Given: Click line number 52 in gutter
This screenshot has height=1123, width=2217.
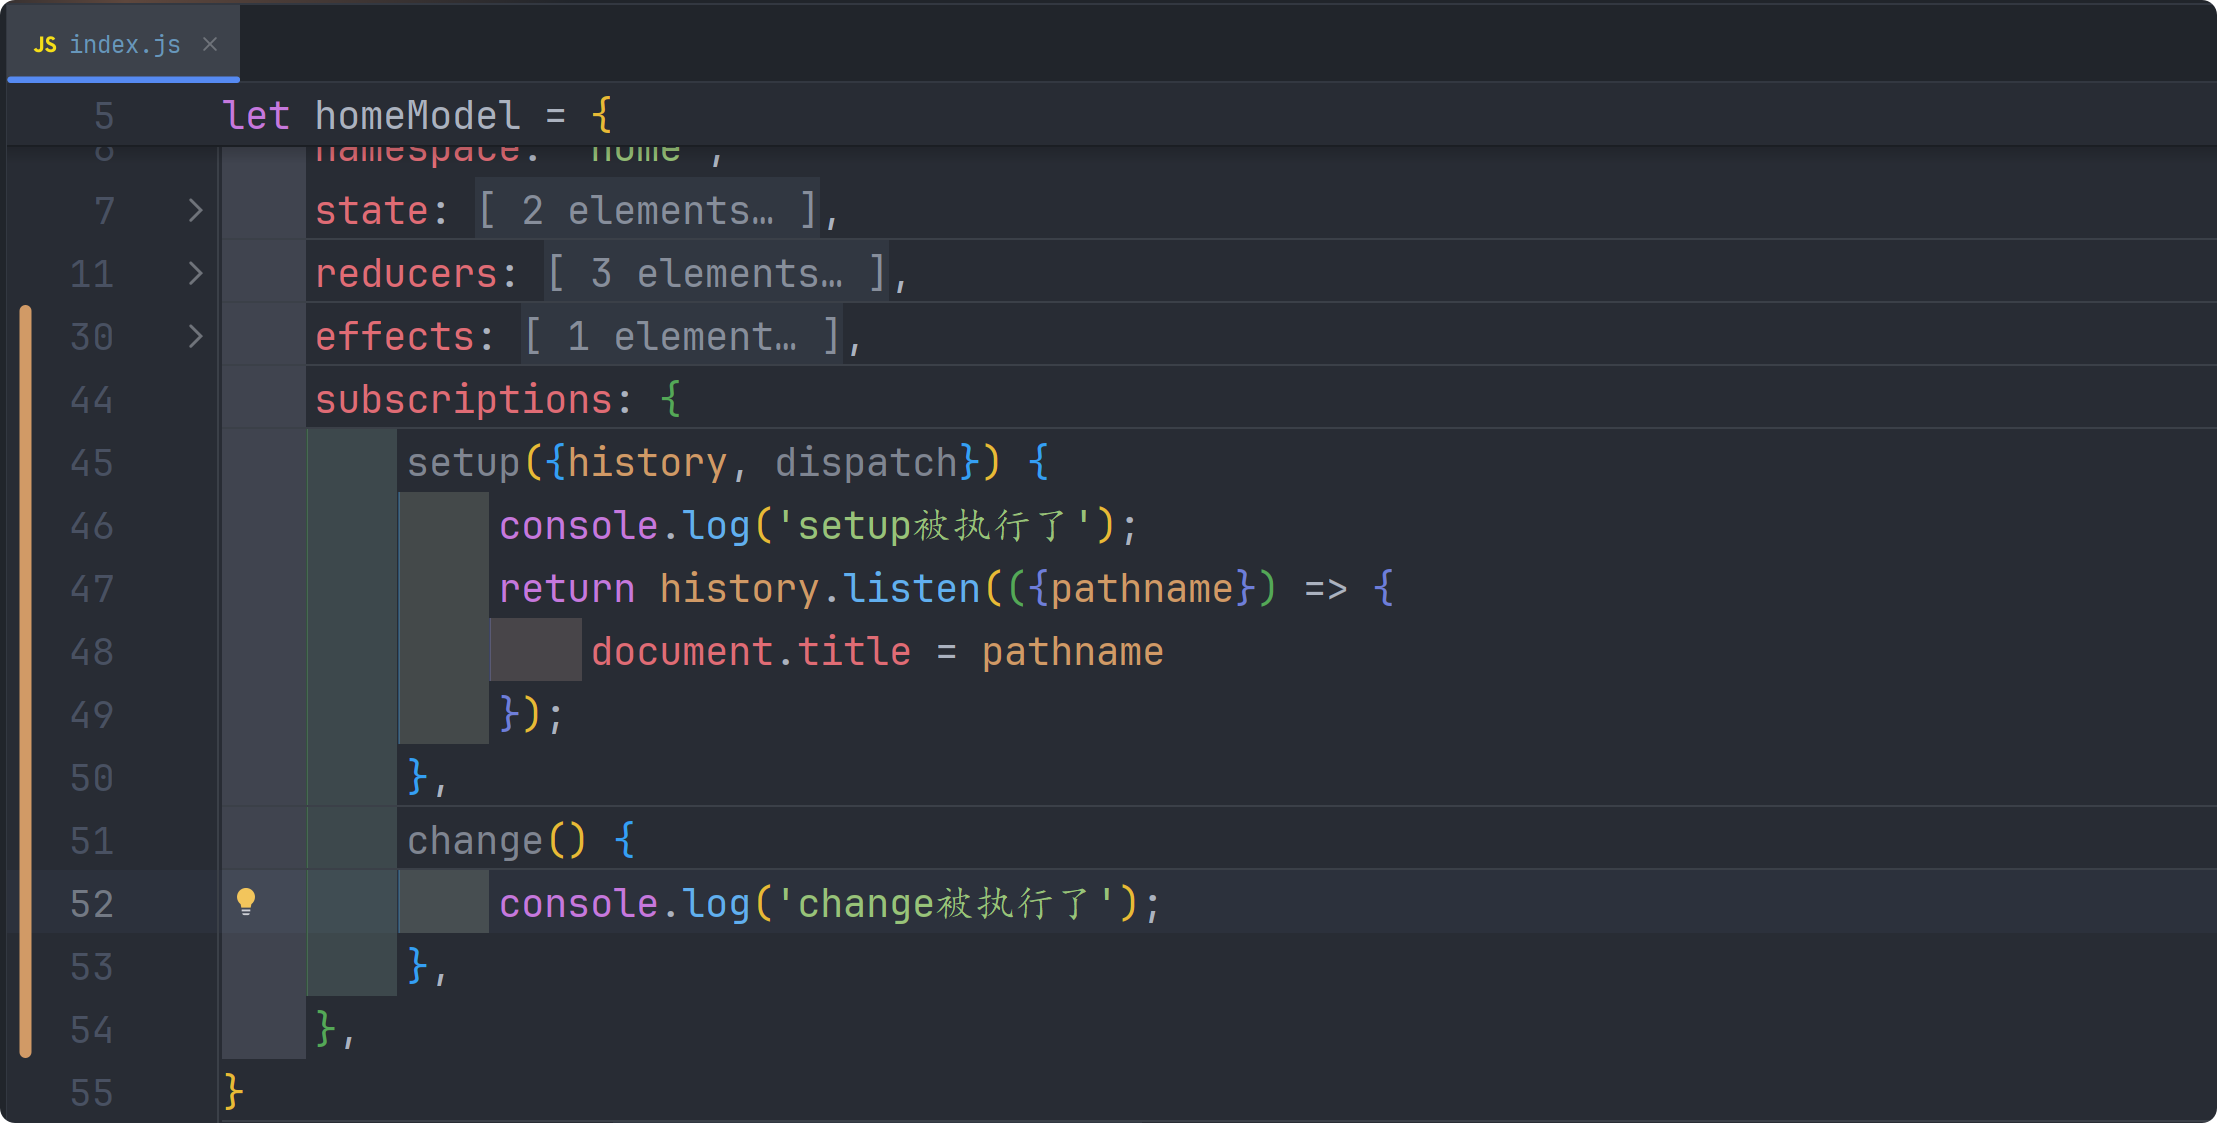Looking at the screenshot, I should click(x=92, y=904).
